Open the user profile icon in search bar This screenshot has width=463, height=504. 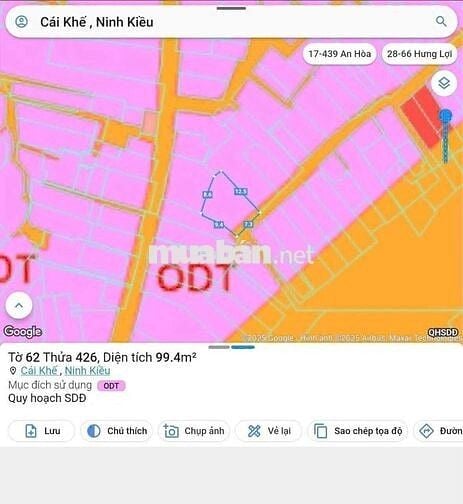click(22, 22)
